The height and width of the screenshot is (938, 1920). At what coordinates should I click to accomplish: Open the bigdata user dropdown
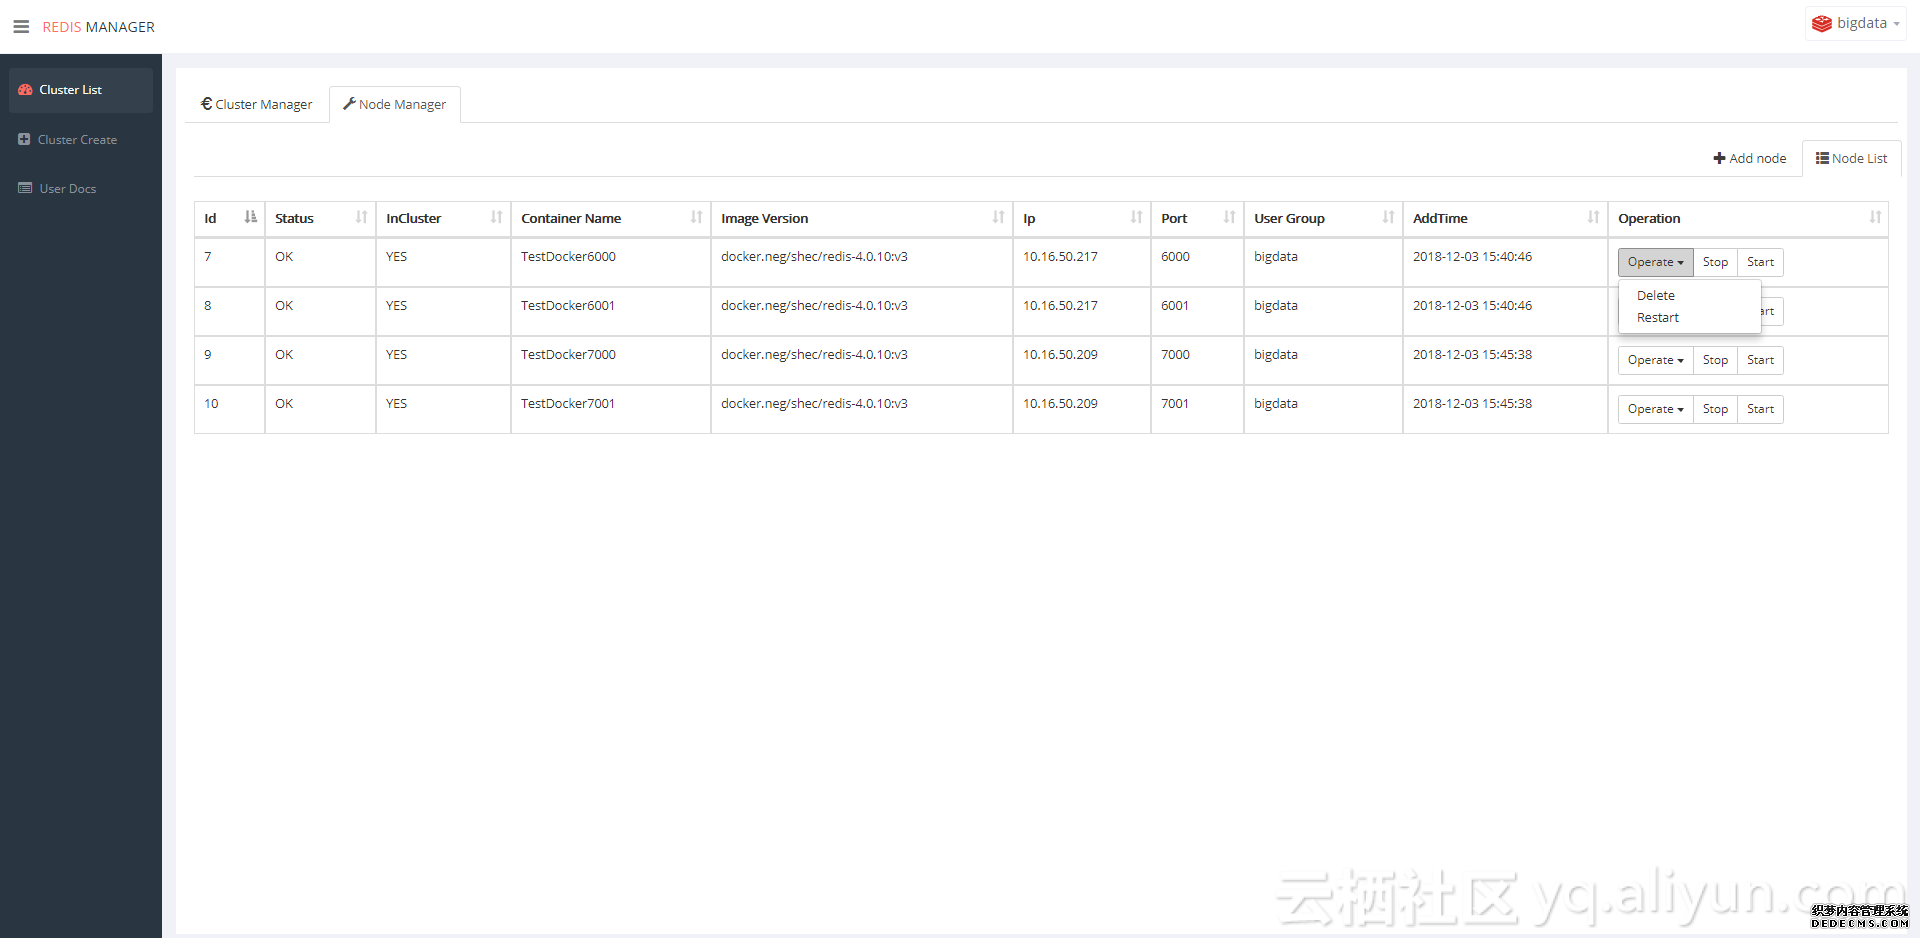(1862, 22)
